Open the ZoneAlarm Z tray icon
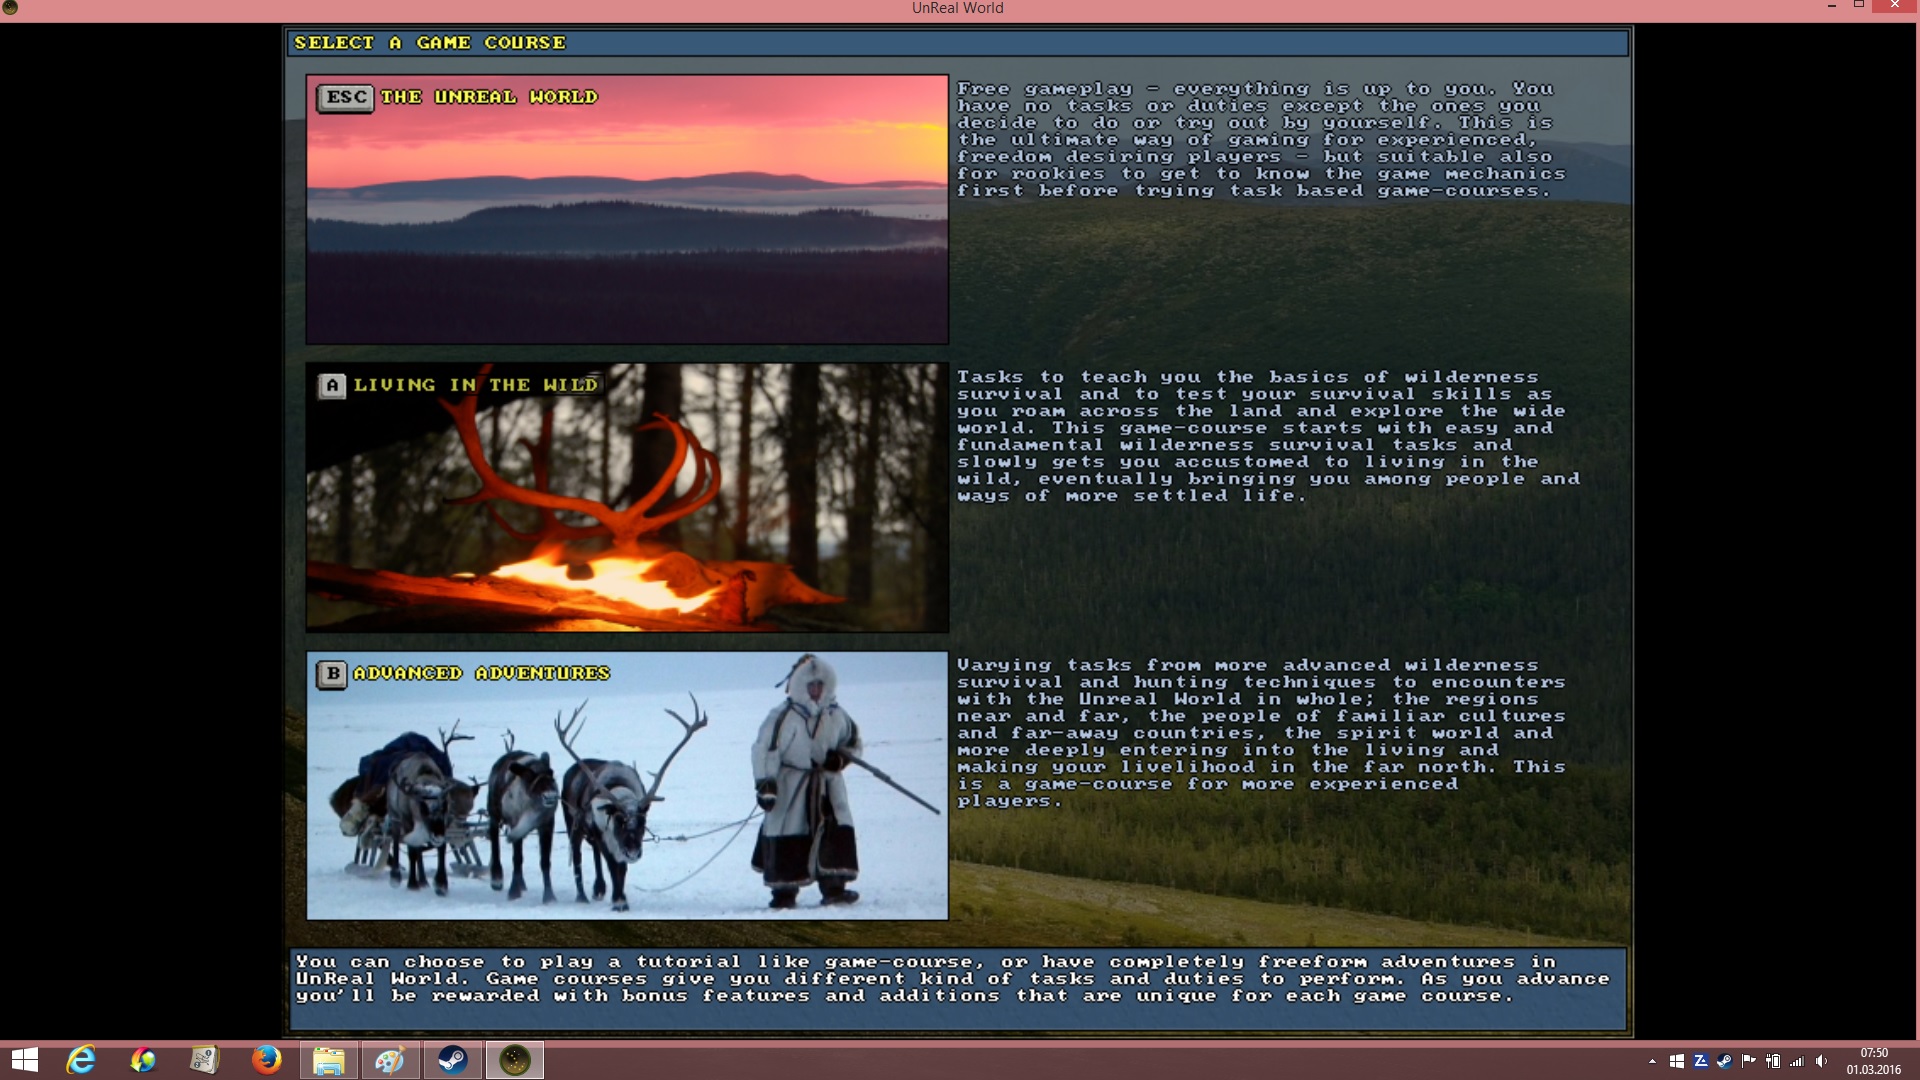Image resolution: width=1920 pixels, height=1080 pixels. click(1701, 1061)
